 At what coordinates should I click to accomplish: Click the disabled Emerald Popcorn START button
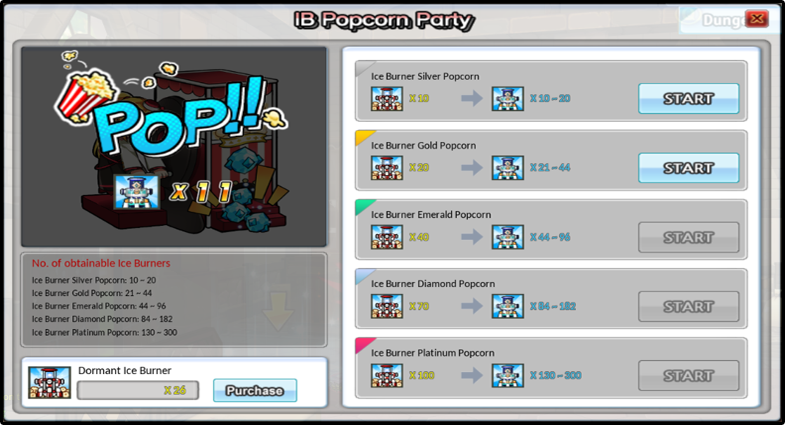coord(688,237)
